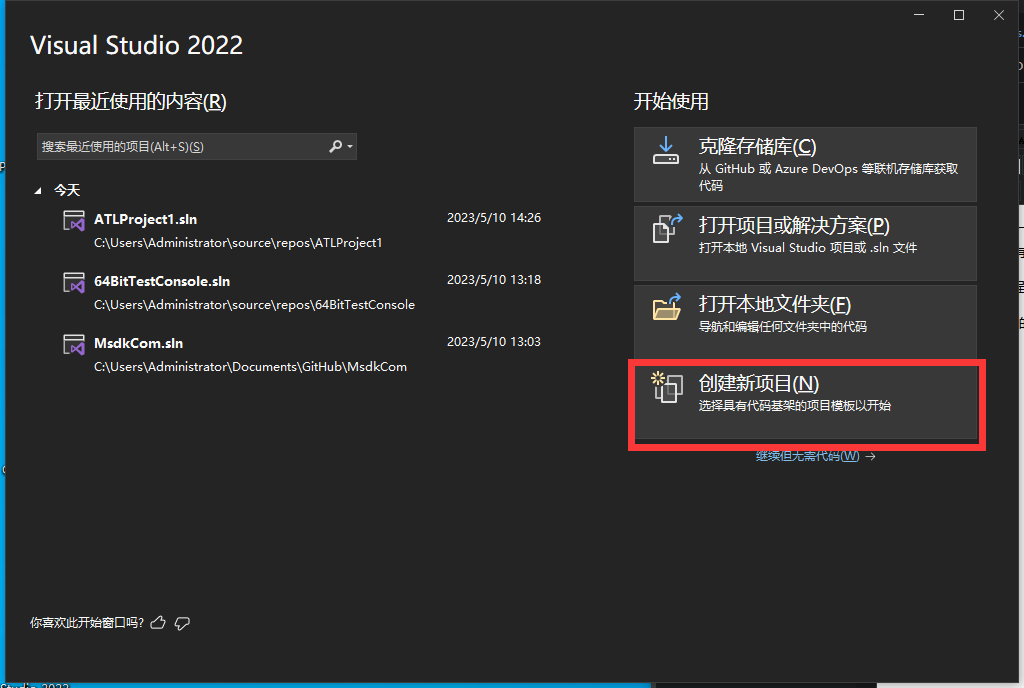Image resolution: width=1024 pixels, height=688 pixels.
Task: Follow the 继续但无需代码(W) link
Action: (808, 456)
